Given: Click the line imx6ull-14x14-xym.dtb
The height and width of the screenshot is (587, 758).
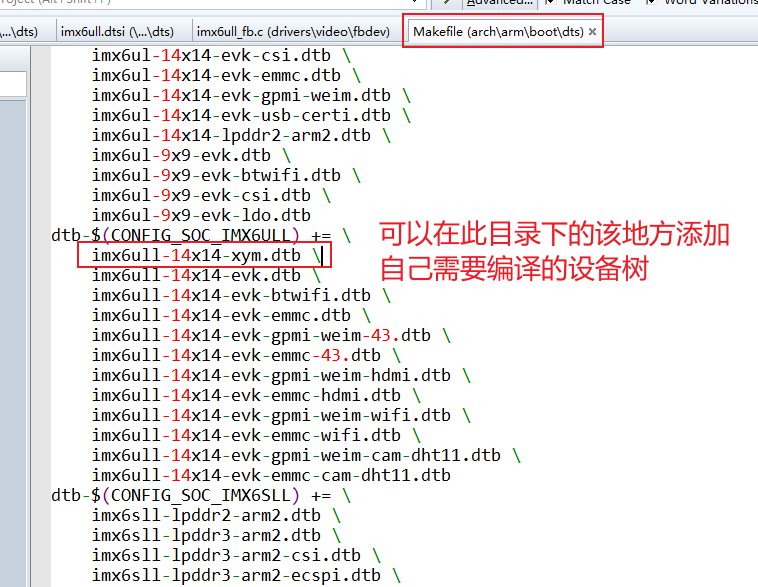Looking at the screenshot, I should pos(206,255).
